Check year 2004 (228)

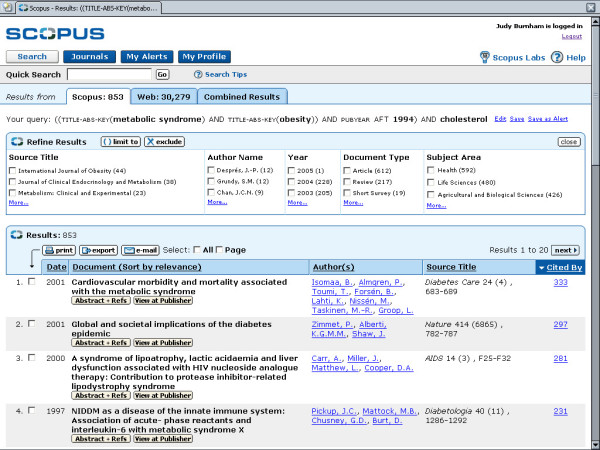[292, 182]
